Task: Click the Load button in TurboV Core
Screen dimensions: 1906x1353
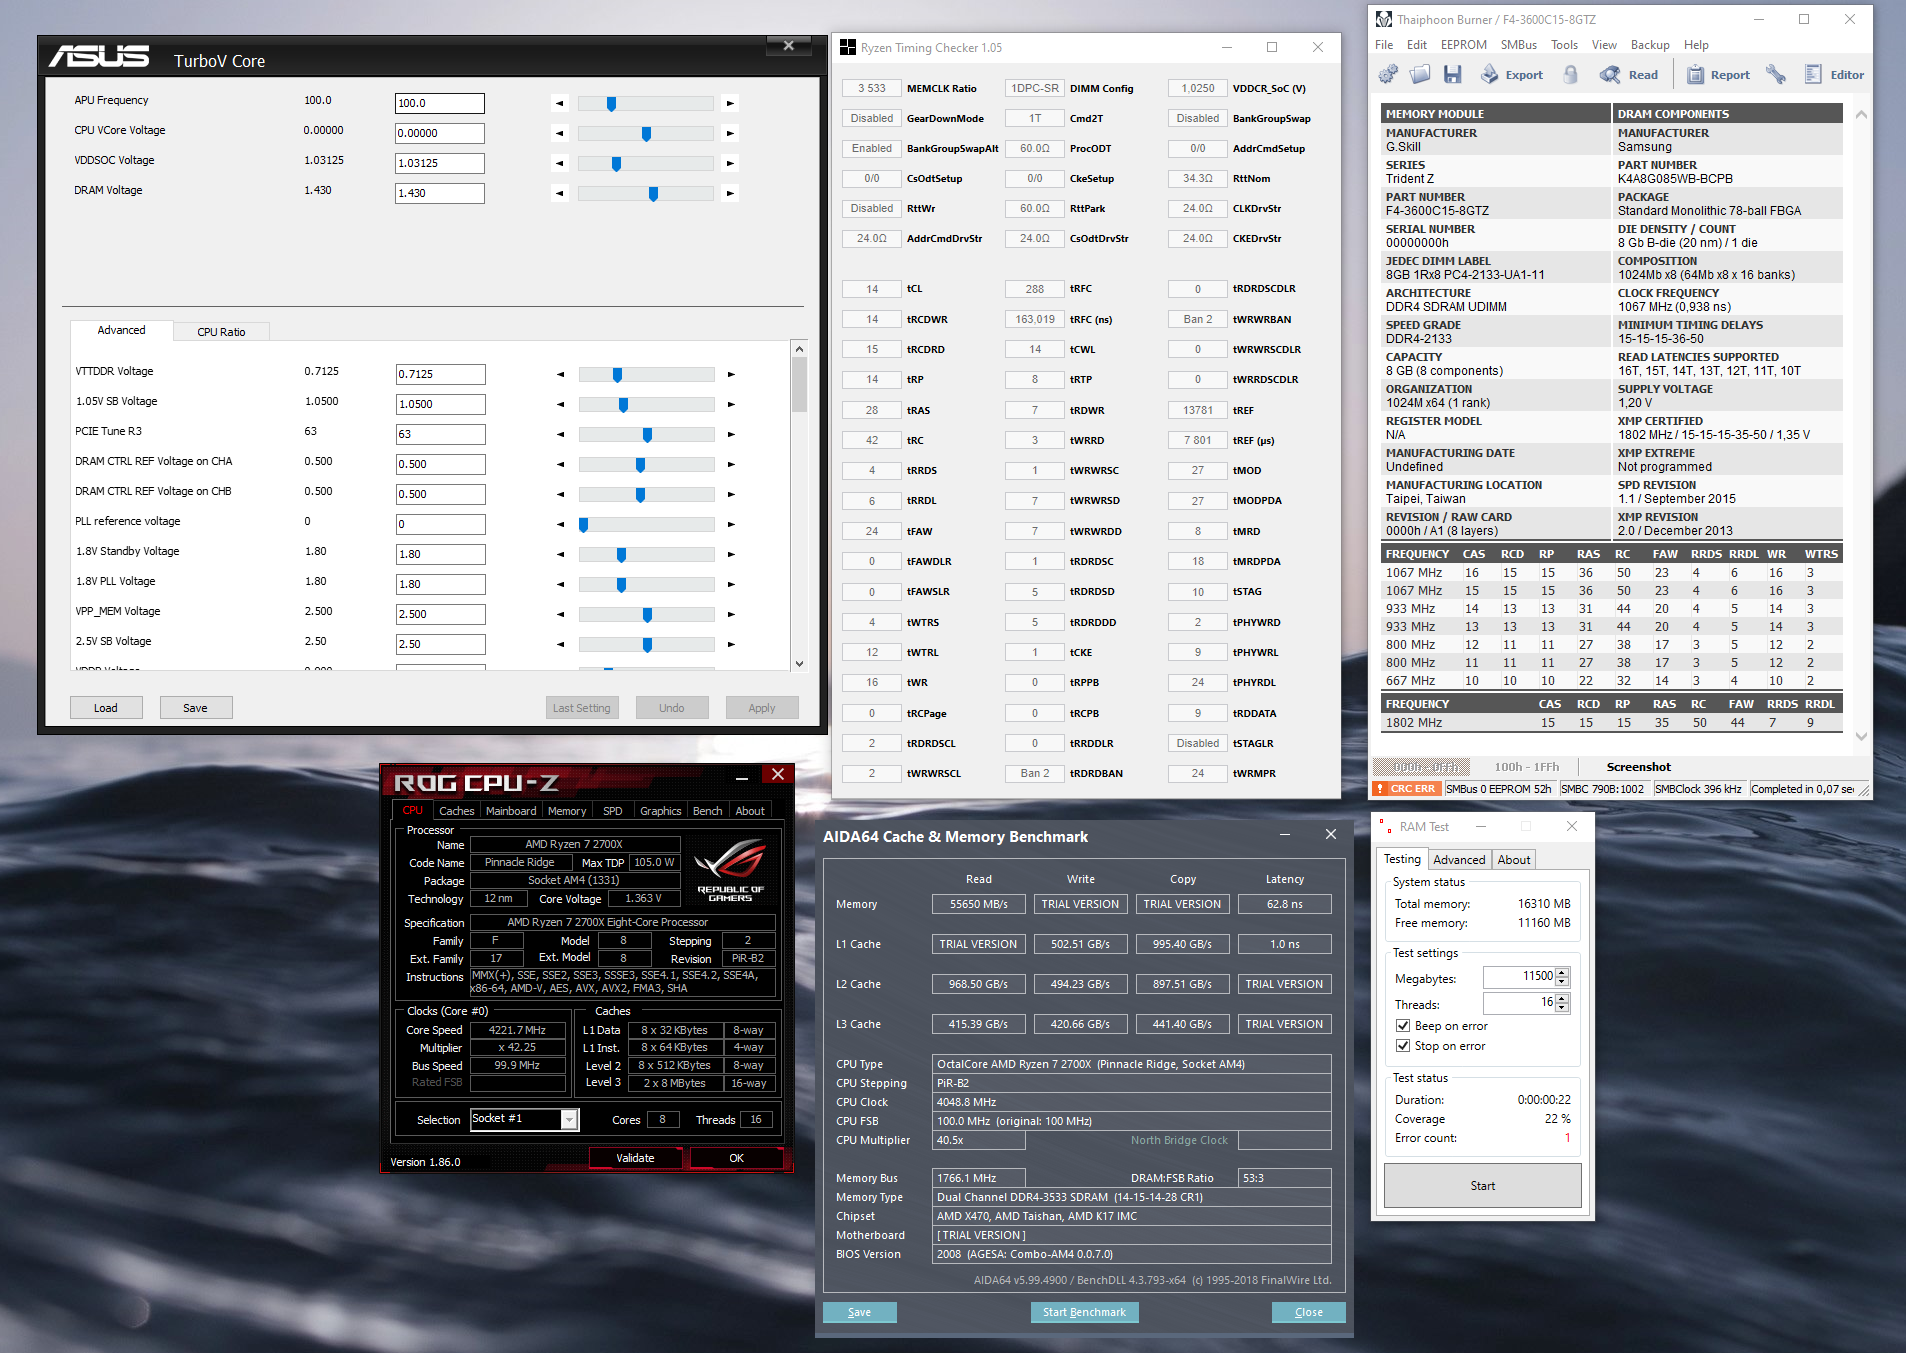Action: point(106,708)
